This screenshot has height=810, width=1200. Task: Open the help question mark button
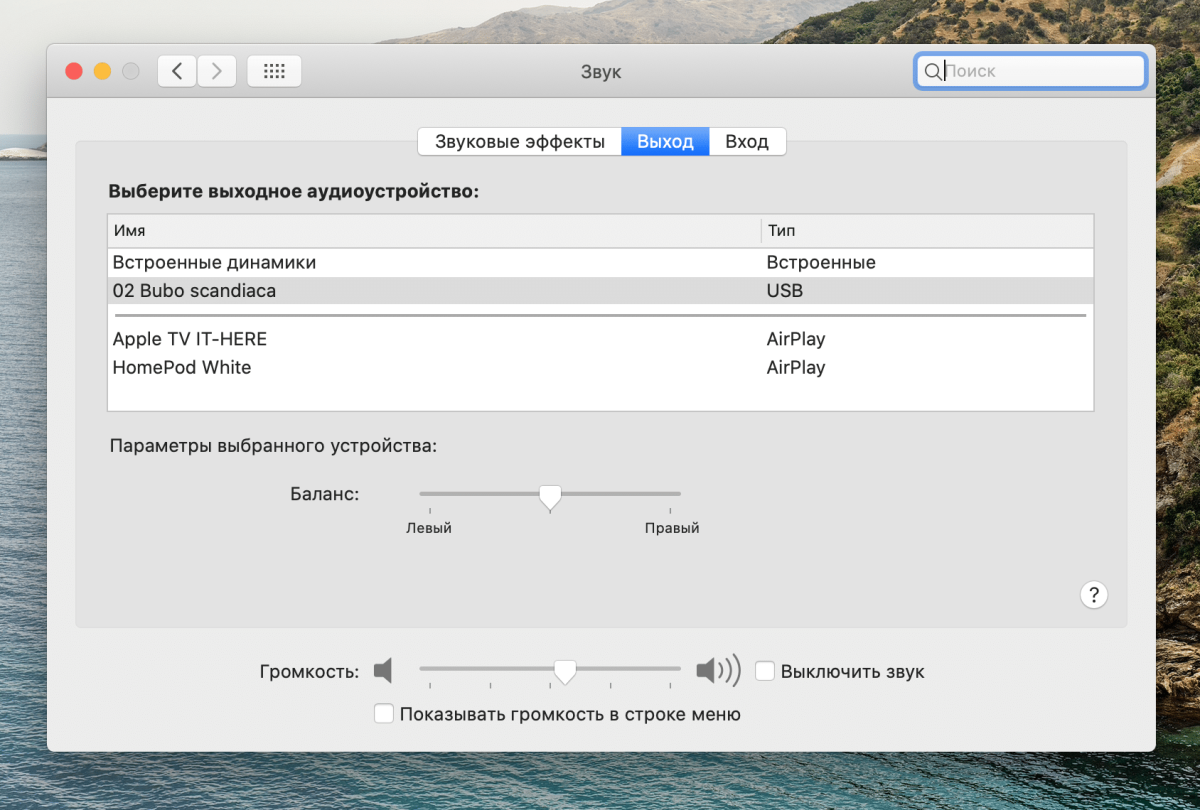[x=1093, y=595]
